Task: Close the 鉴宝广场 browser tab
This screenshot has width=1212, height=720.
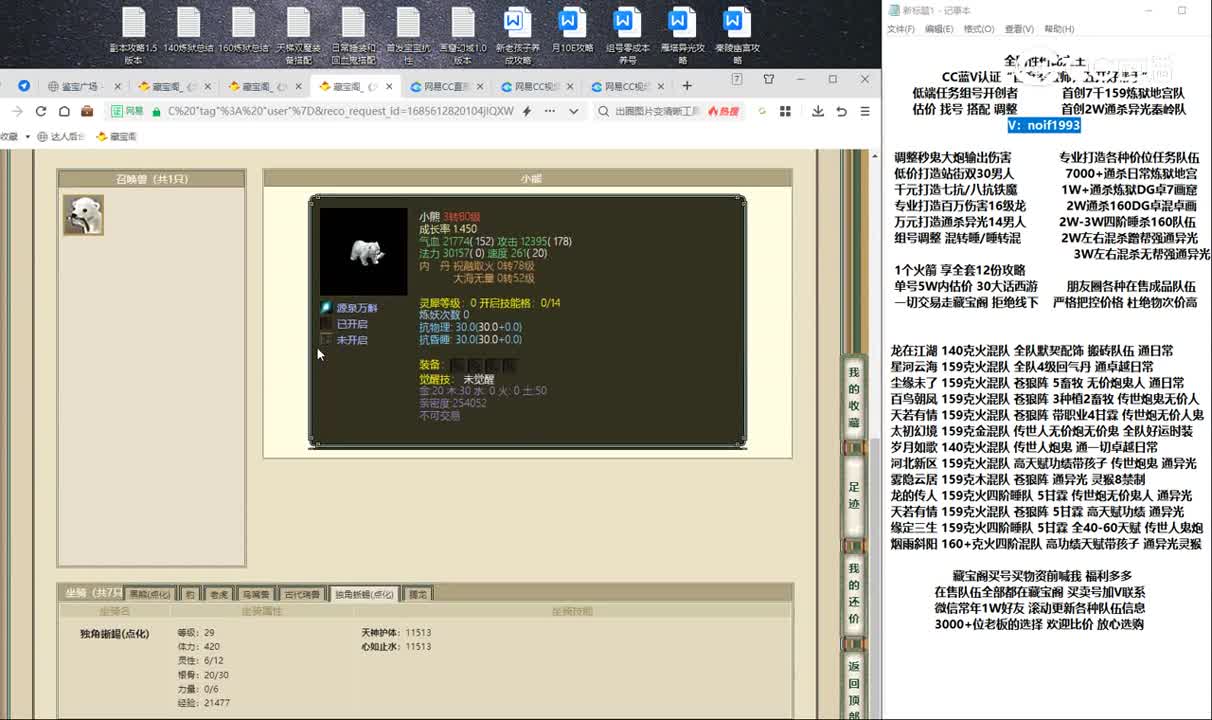Action: point(118,86)
